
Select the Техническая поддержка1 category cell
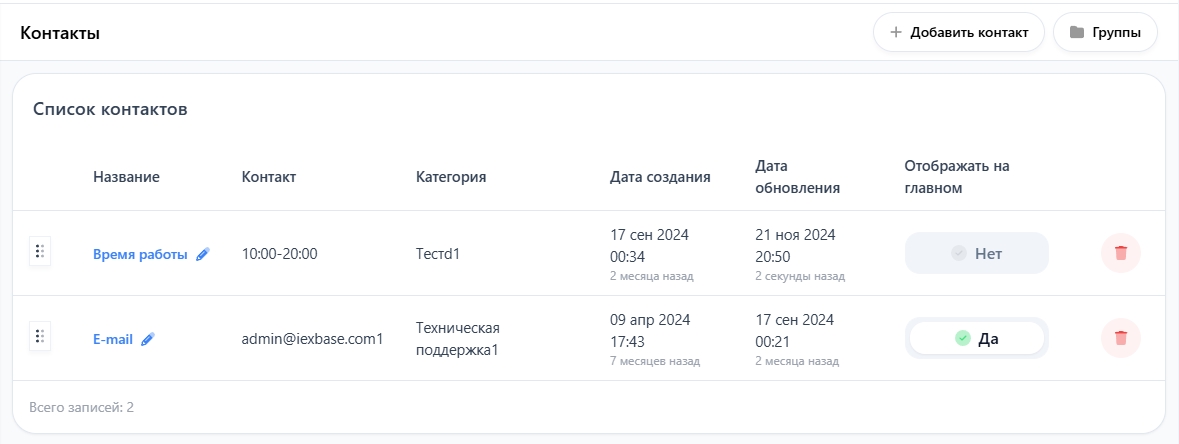click(457, 339)
